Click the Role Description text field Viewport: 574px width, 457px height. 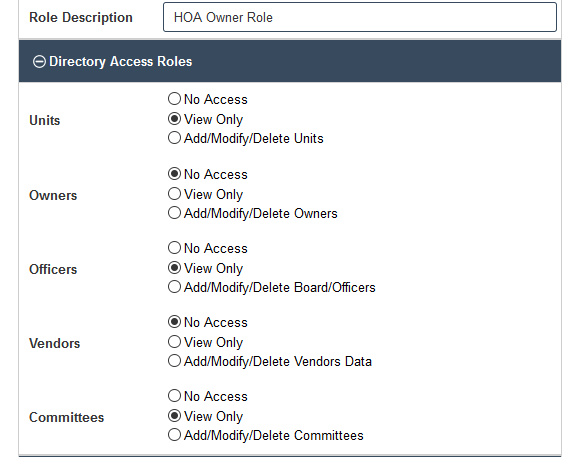pos(360,17)
